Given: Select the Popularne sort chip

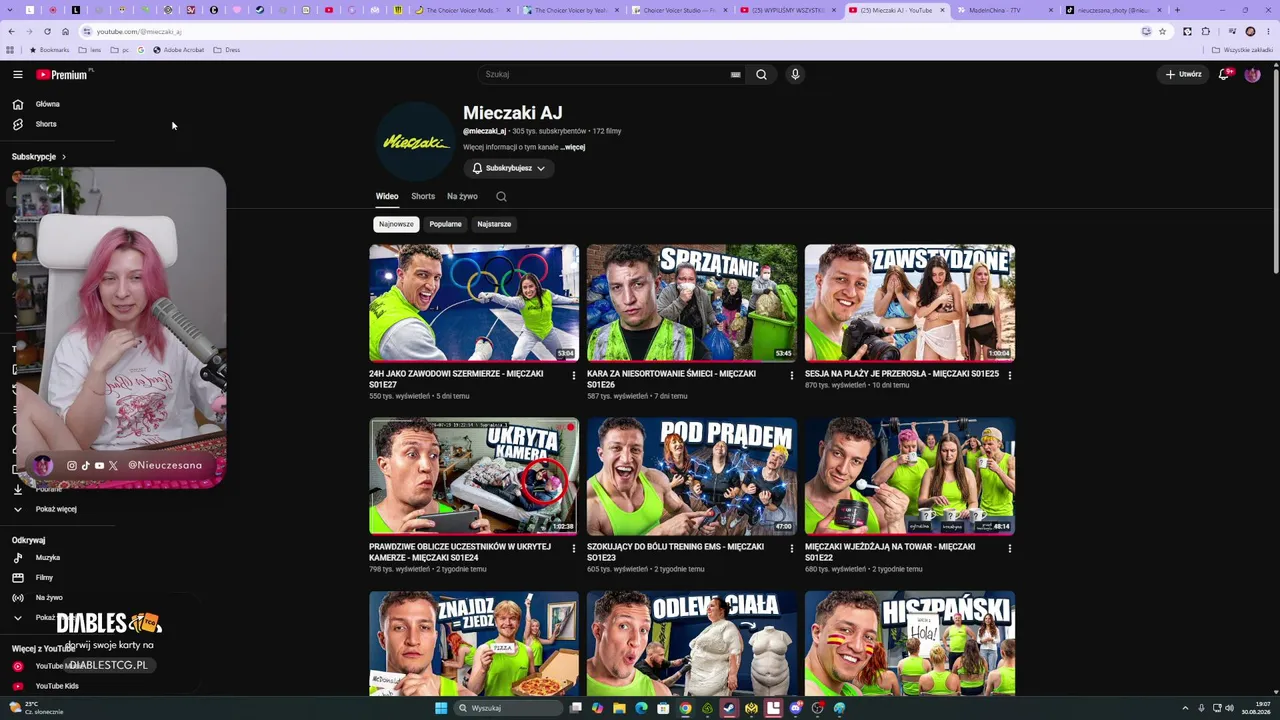Looking at the screenshot, I should (x=445, y=224).
